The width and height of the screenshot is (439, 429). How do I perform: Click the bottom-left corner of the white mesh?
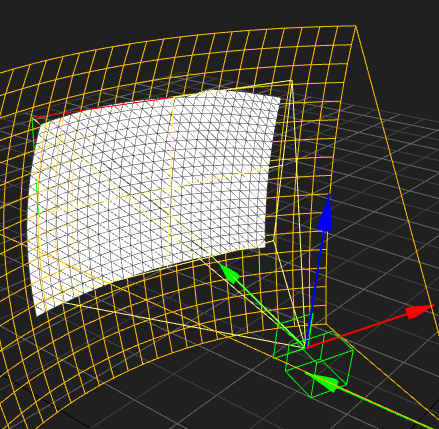37,315
